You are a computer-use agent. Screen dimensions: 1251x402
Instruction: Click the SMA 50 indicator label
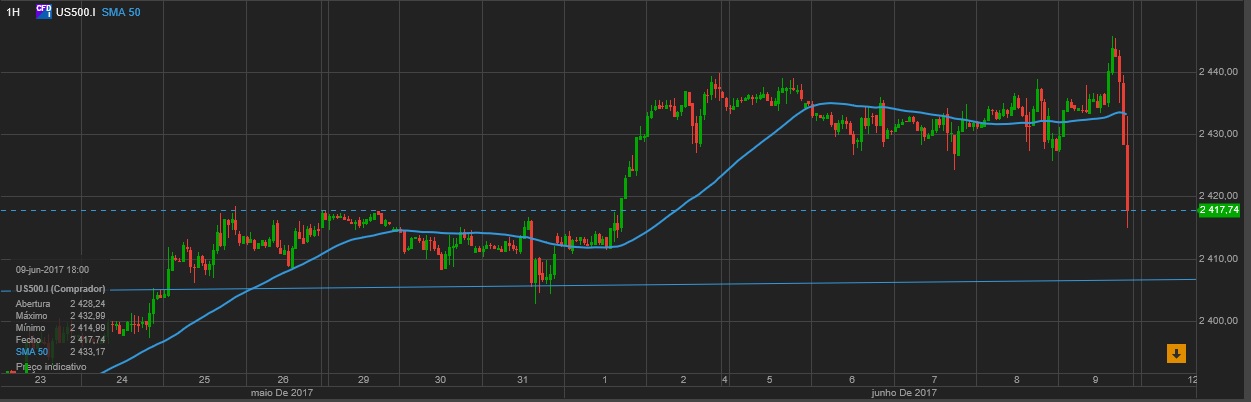pyautogui.click(x=122, y=11)
